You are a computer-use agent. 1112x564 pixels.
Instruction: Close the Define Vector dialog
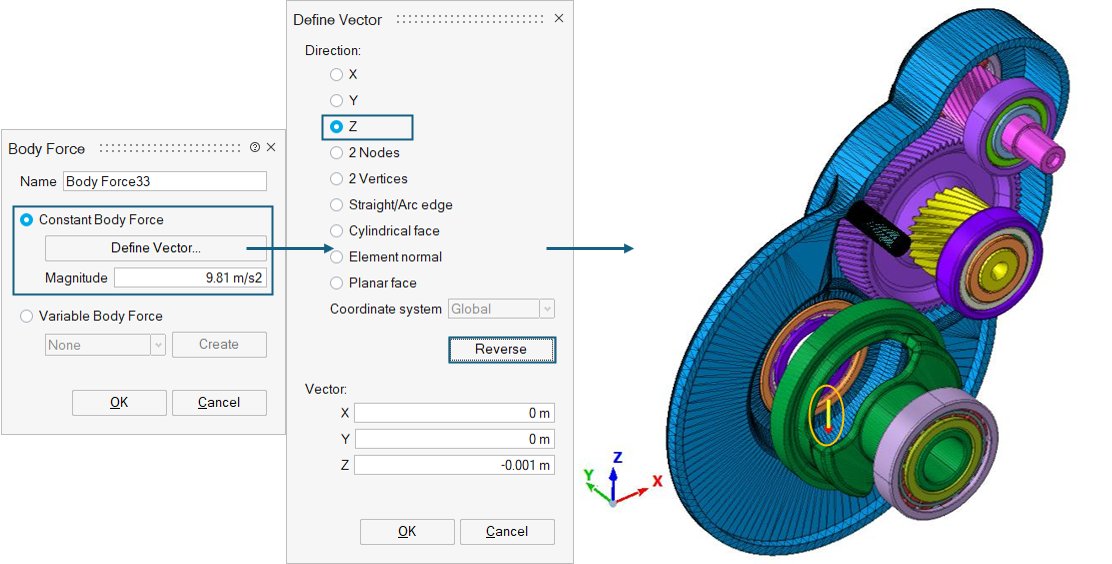pos(559,18)
